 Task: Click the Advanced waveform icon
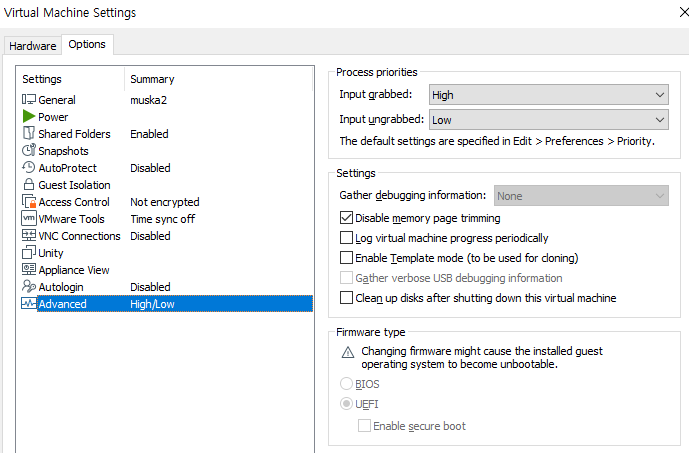(29, 304)
